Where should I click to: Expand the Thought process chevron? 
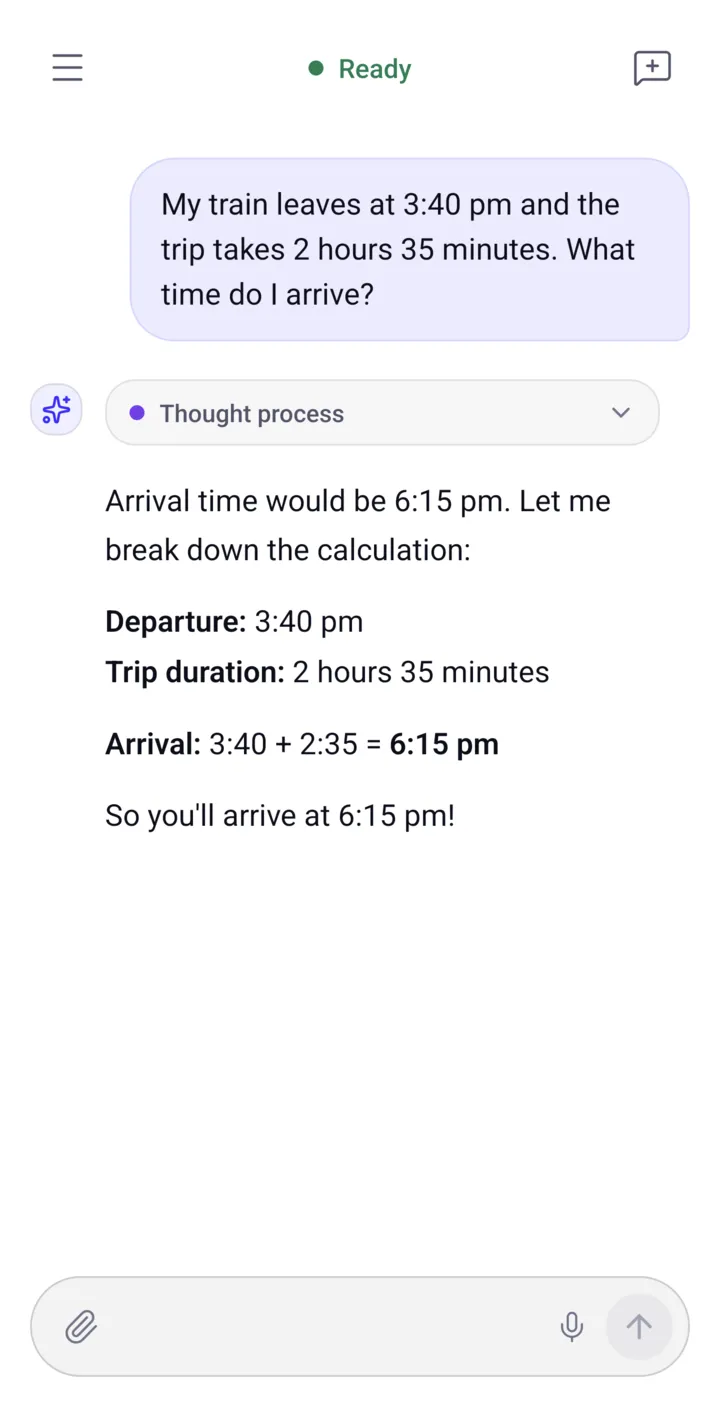pyautogui.click(x=621, y=413)
